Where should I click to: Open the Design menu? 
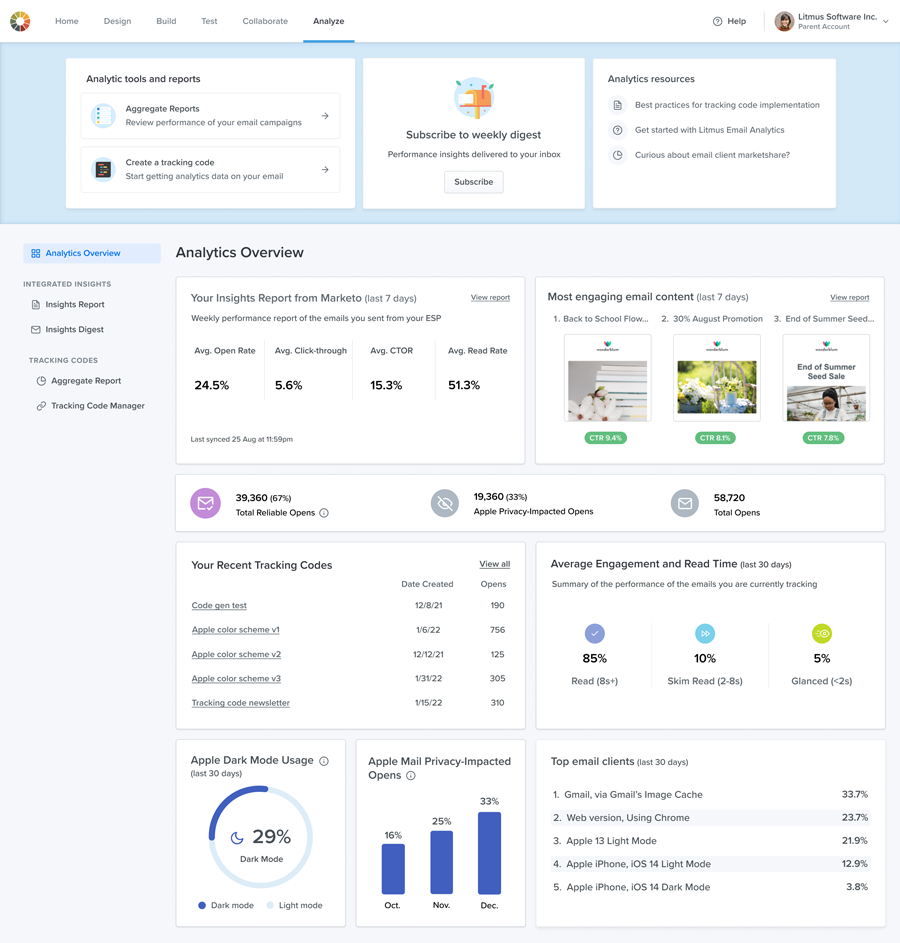pos(117,21)
